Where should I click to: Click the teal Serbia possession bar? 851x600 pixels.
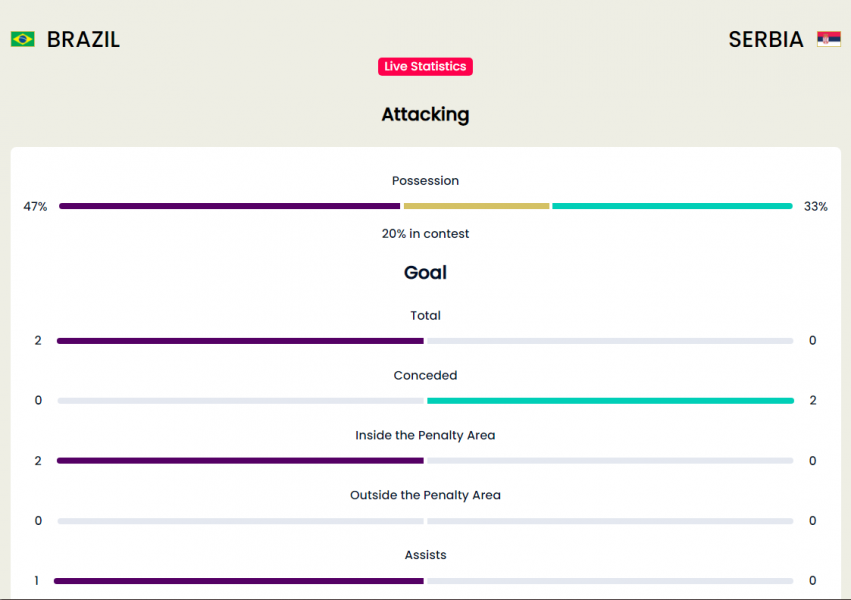[672, 206]
